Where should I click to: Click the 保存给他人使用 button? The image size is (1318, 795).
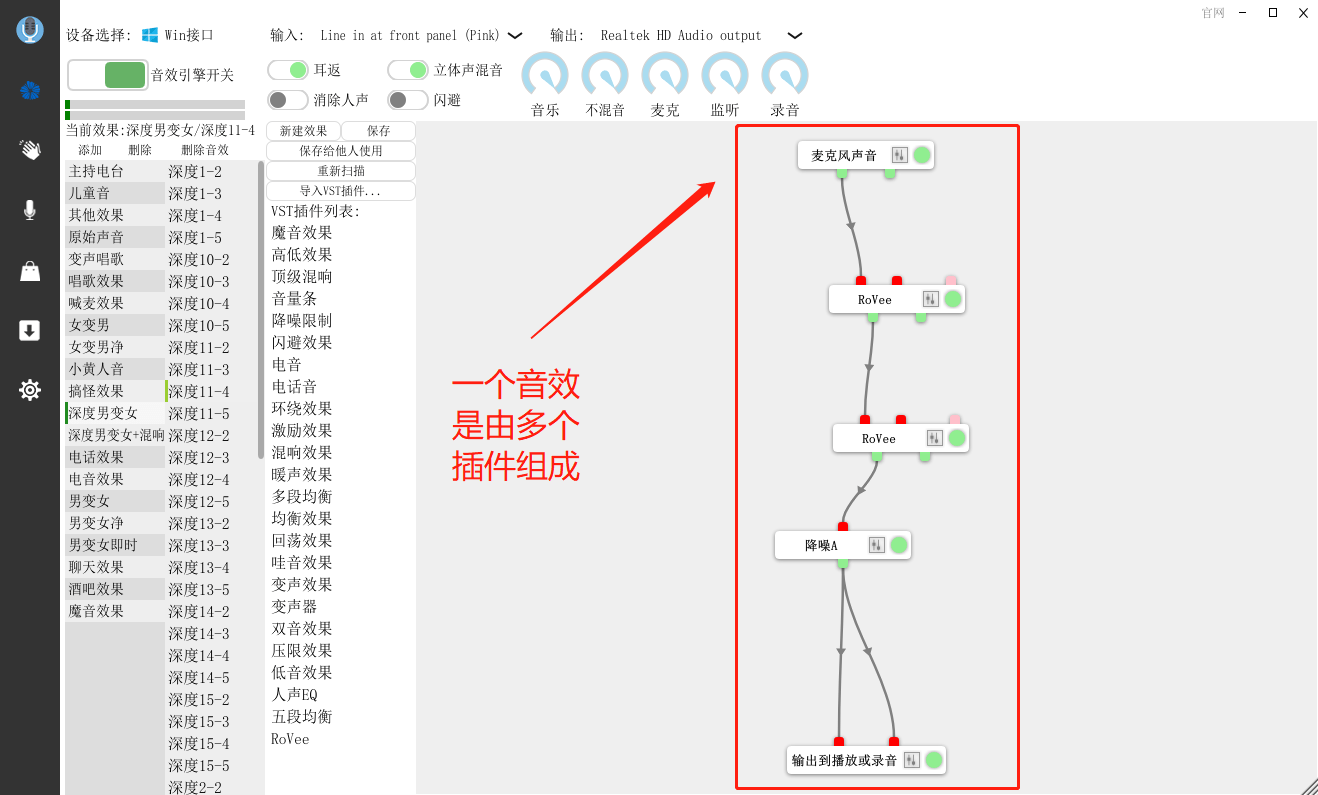(x=341, y=151)
